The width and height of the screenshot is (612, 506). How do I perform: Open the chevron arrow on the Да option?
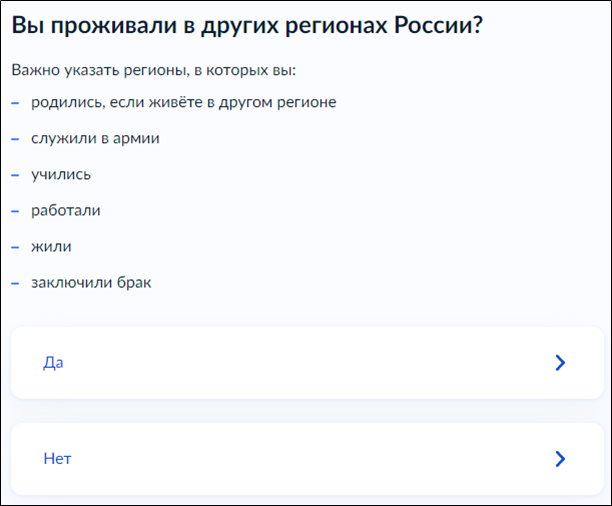tap(560, 363)
